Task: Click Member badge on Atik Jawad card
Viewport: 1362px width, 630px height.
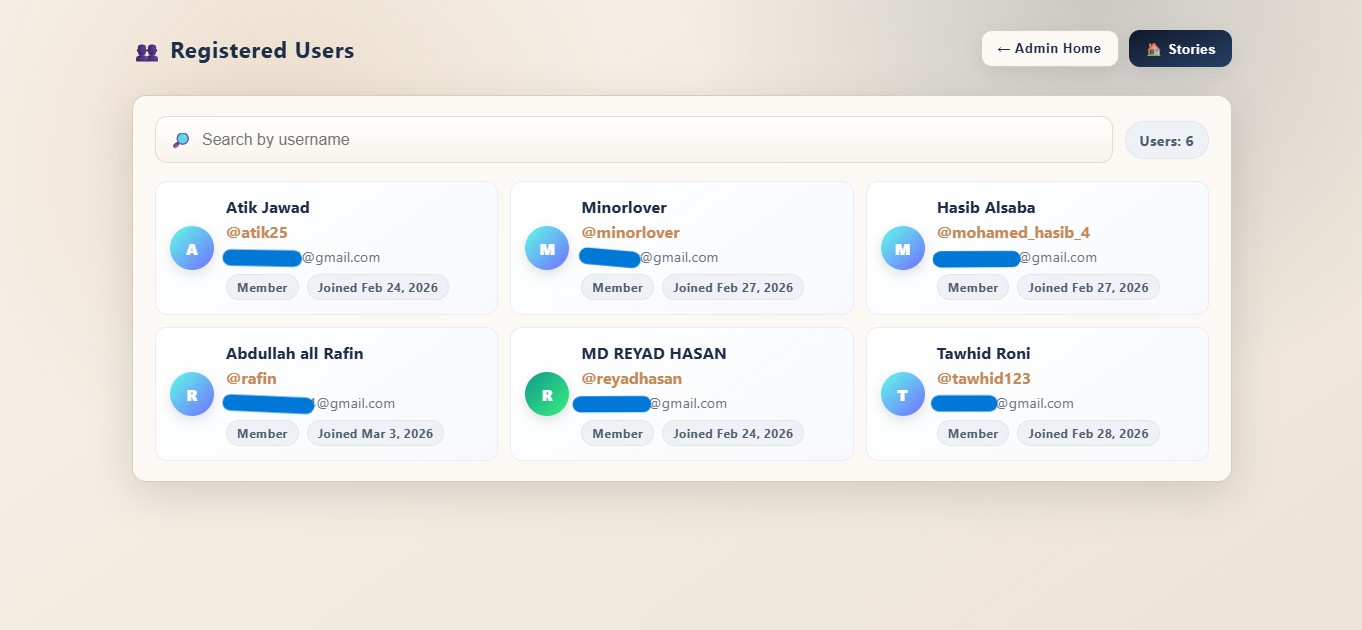Action: [262, 287]
